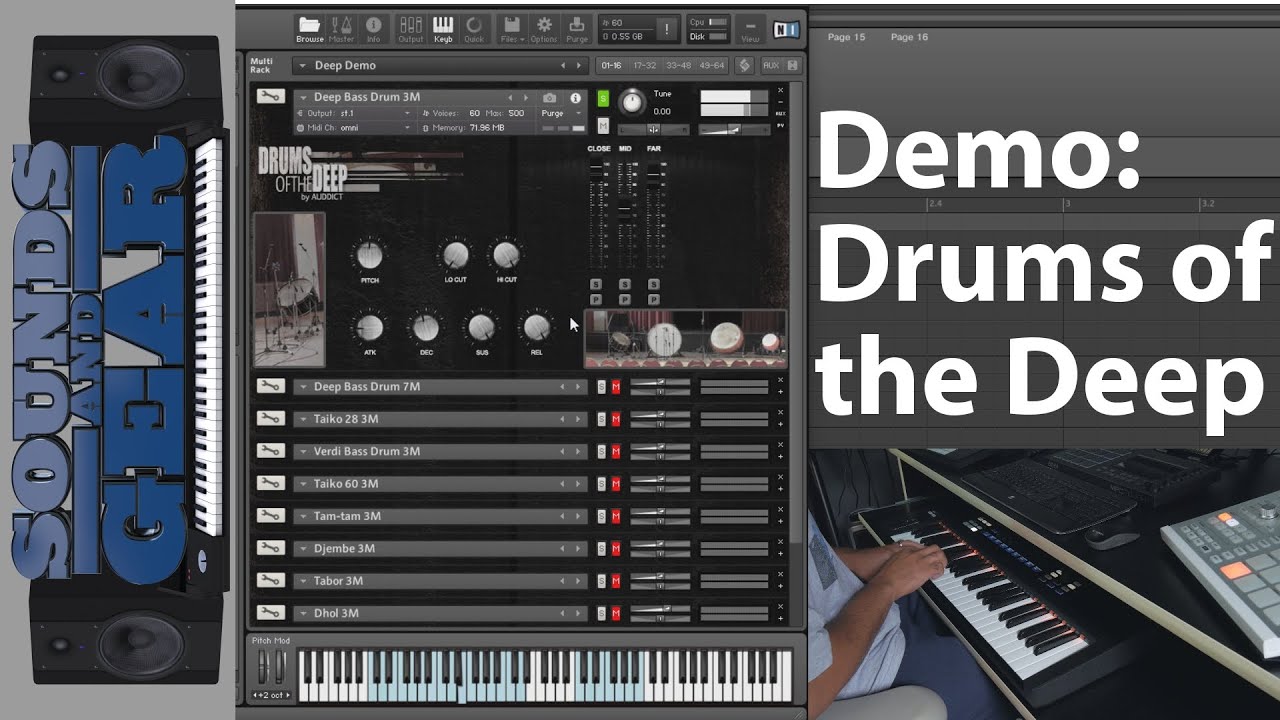Take a snapshot with the camera icon
Viewport: 1280px width, 720px height.
coord(549,98)
